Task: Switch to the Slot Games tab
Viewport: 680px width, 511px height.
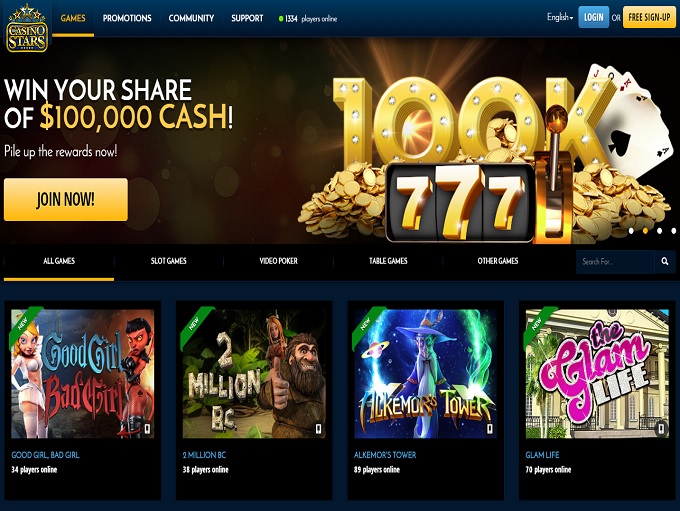Action: (169, 261)
